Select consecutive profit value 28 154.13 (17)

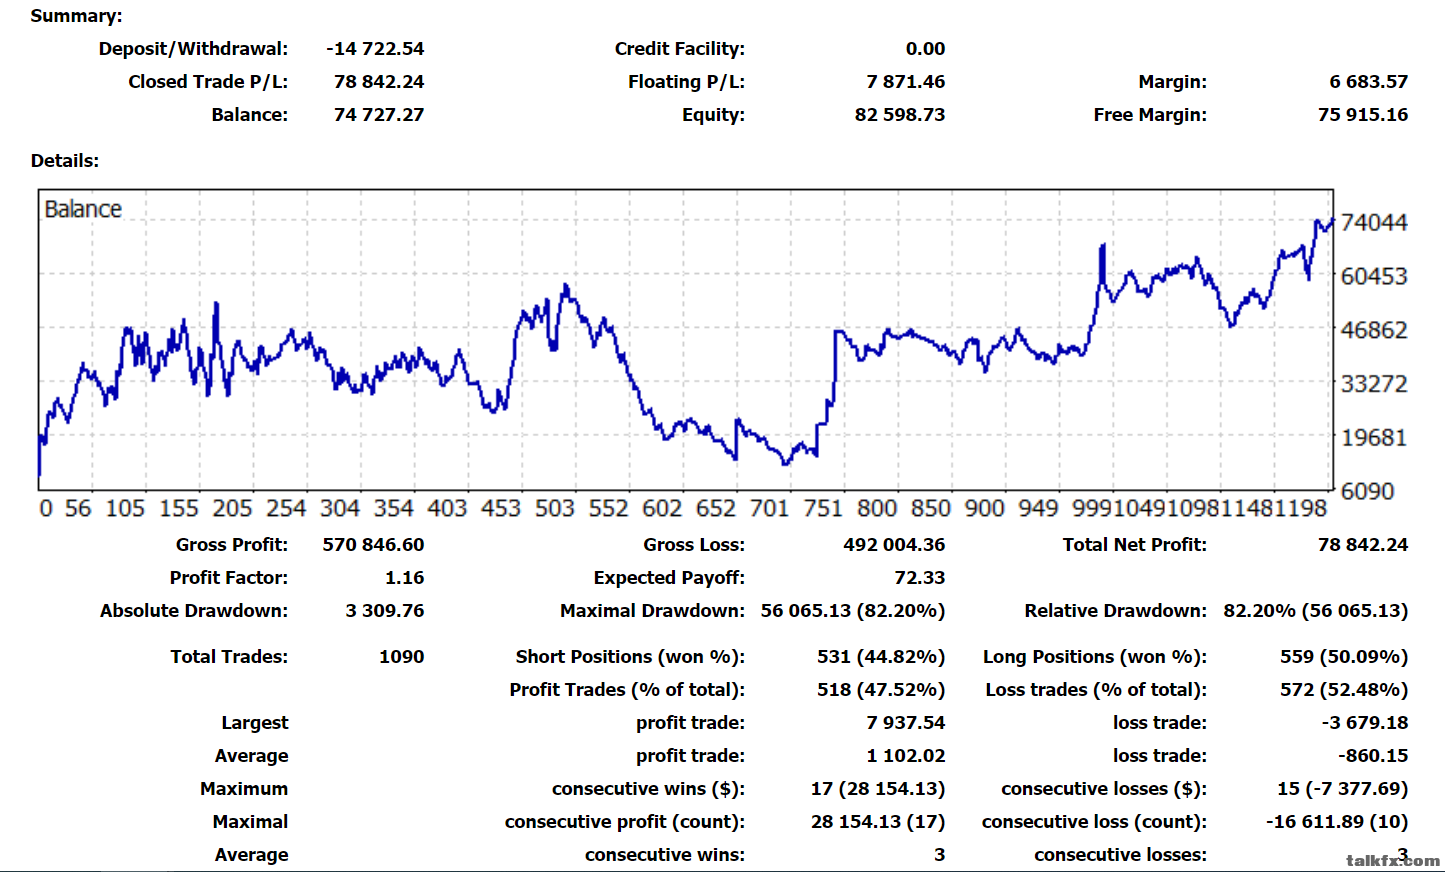(878, 821)
